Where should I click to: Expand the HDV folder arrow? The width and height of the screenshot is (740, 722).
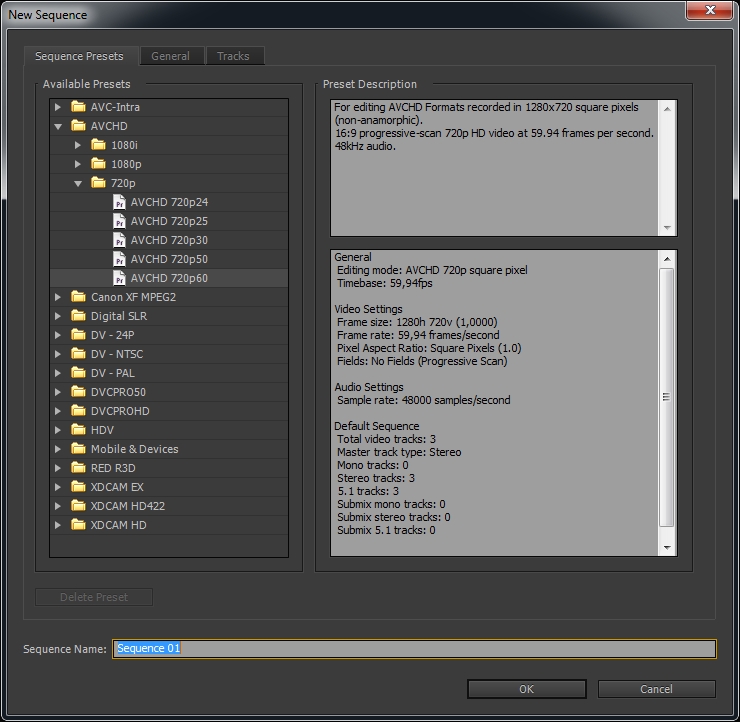click(58, 430)
